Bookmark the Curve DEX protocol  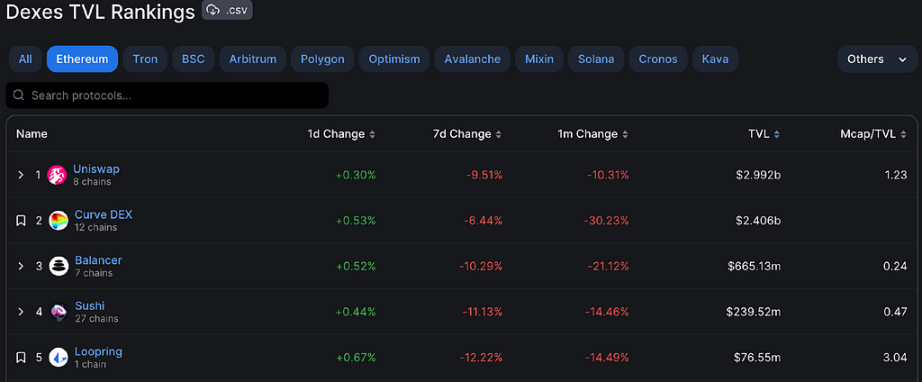(x=21, y=221)
